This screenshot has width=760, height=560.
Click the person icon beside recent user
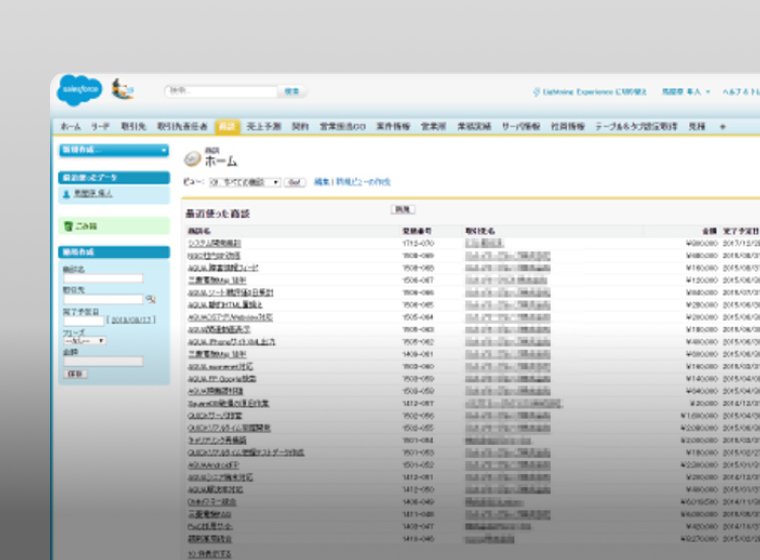click(x=66, y=194)
